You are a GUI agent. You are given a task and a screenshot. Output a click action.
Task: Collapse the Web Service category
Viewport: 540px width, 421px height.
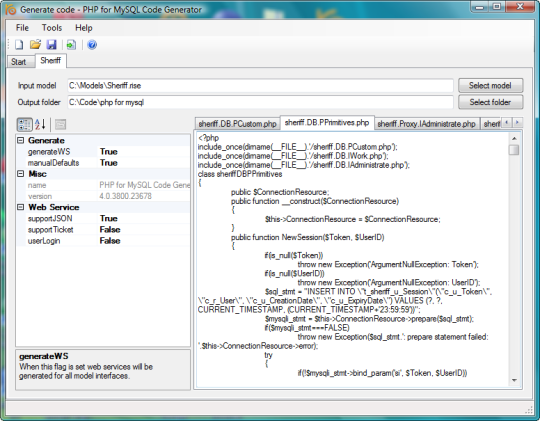(21, 207)
